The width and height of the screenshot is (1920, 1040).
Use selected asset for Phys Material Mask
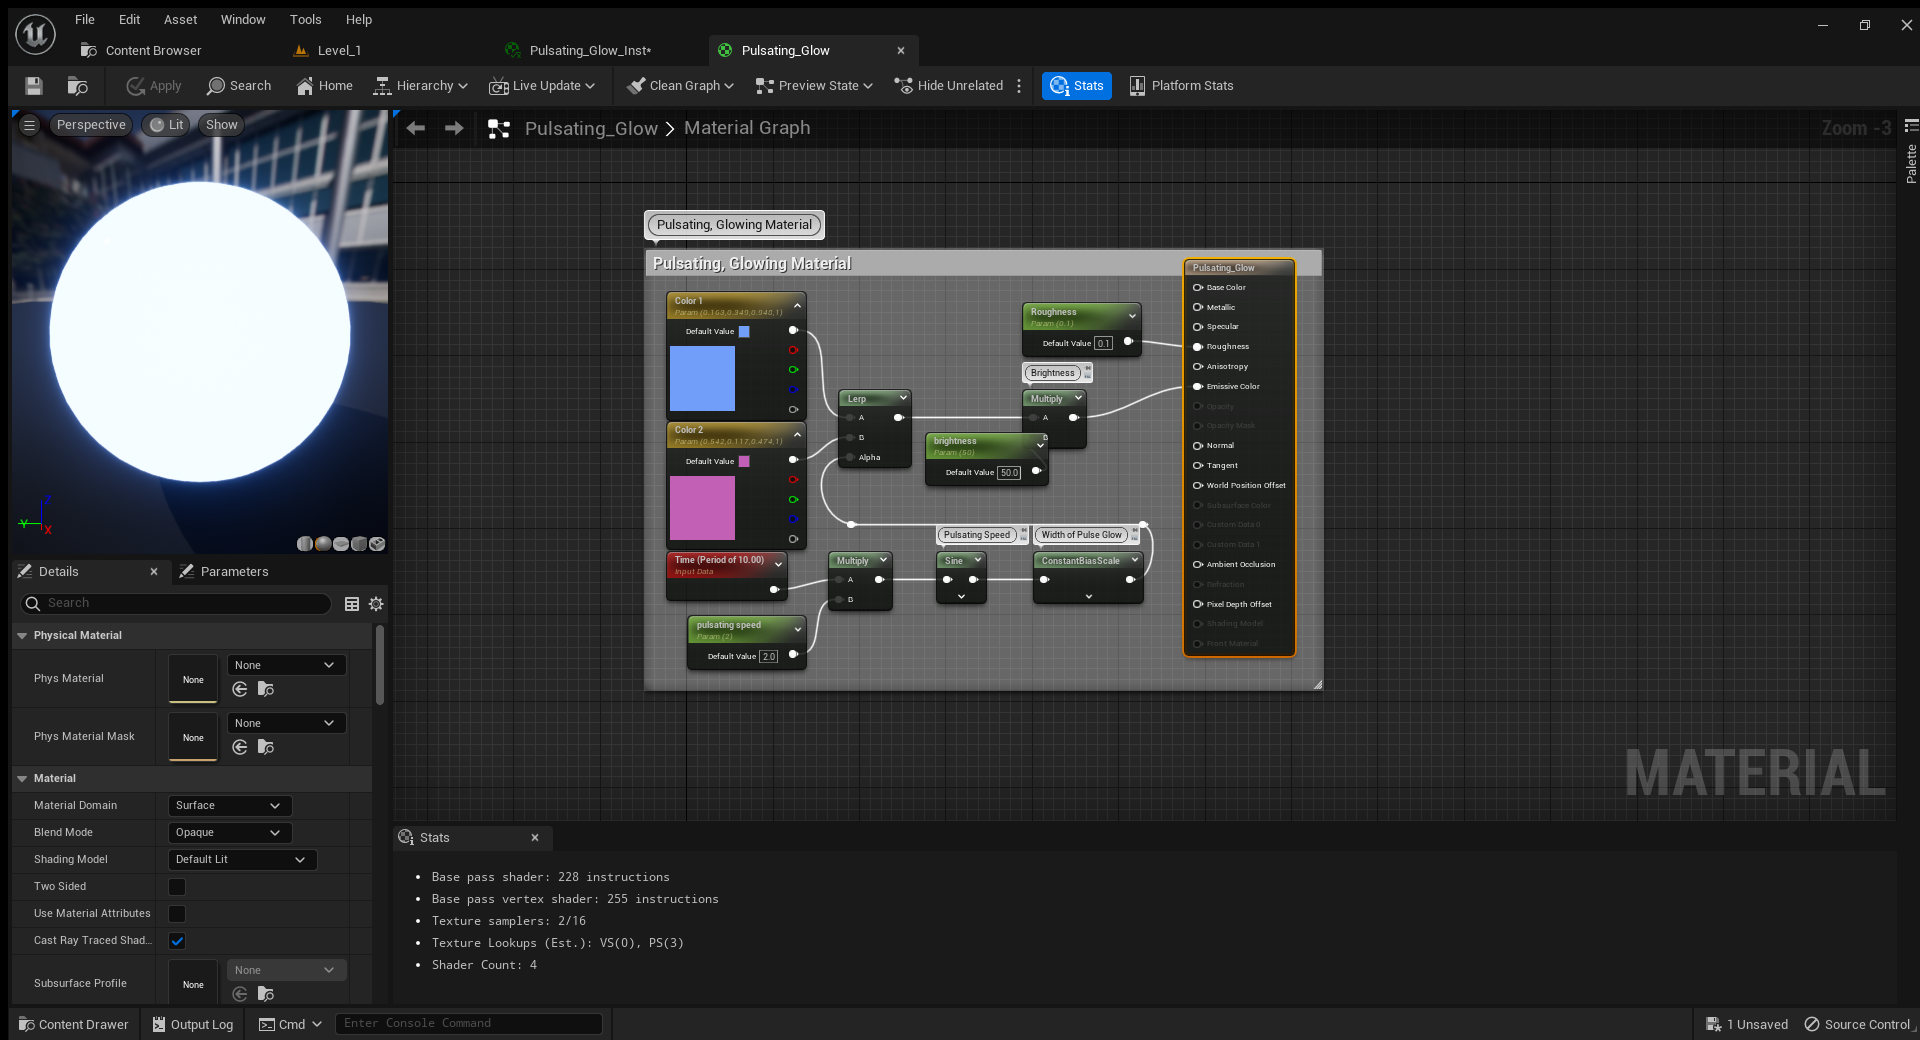pyautogui.click(x=240, y=747)
